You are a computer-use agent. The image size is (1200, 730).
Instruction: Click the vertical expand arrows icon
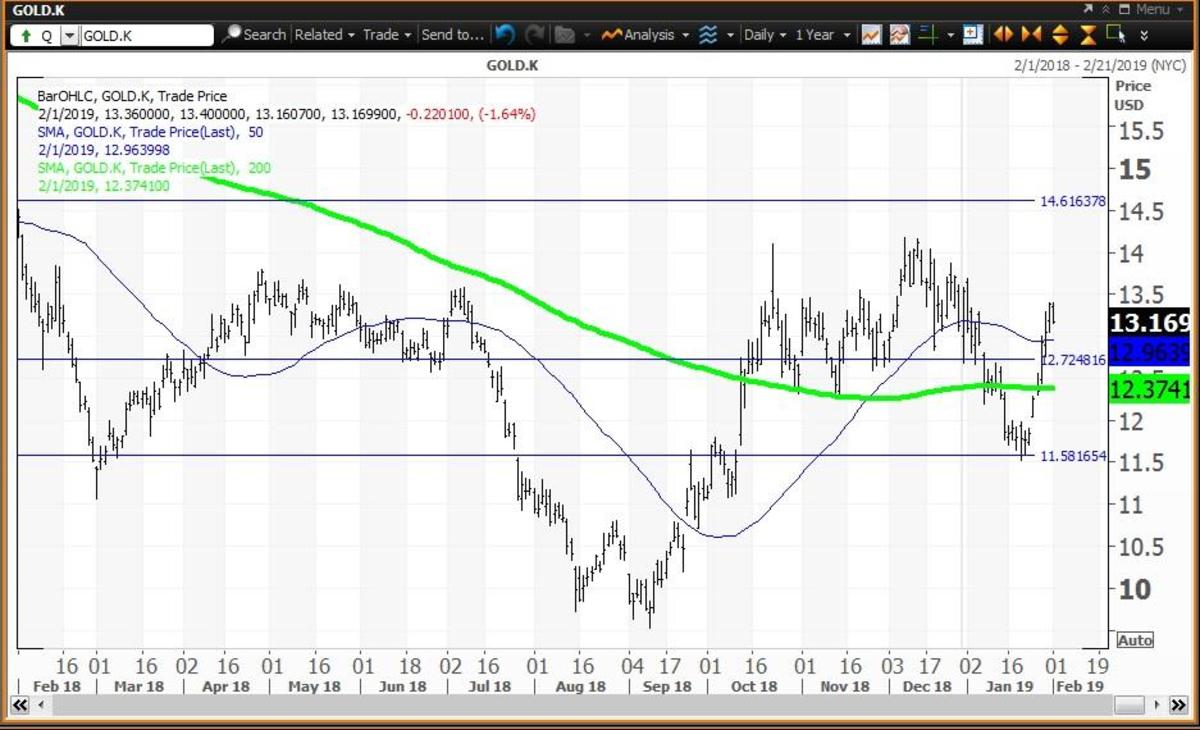click(x=1061, y=35)
